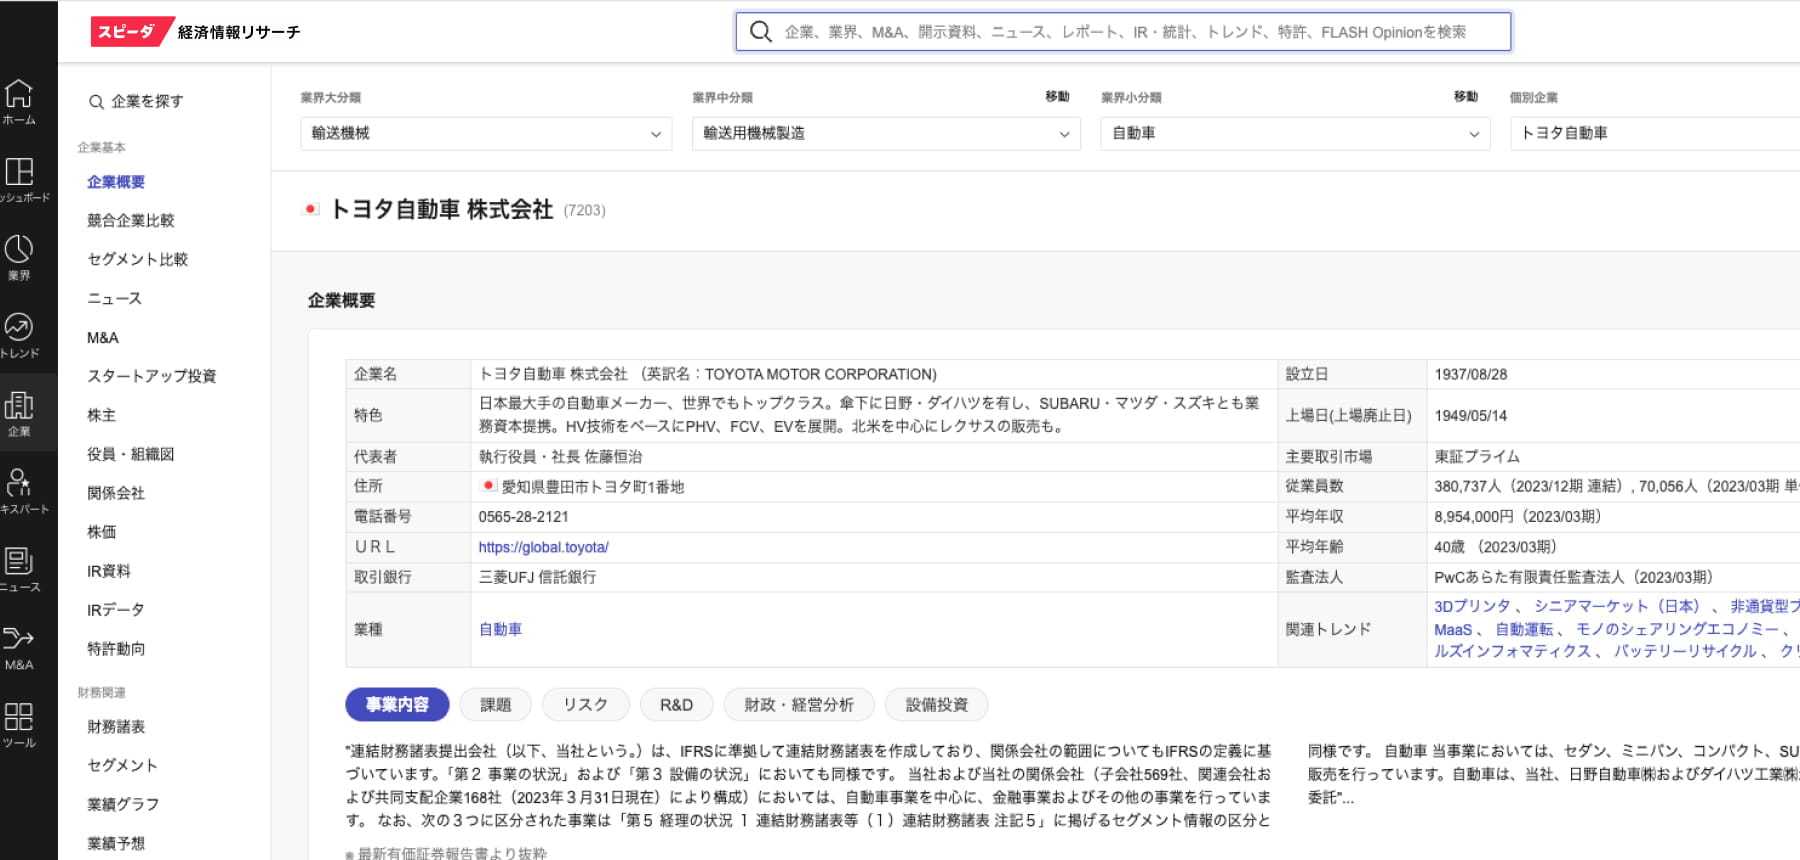This screenshot has width=1800, height=860.
Task: Click founding date 1937/08/28
Action: (x=1470, y=374)
